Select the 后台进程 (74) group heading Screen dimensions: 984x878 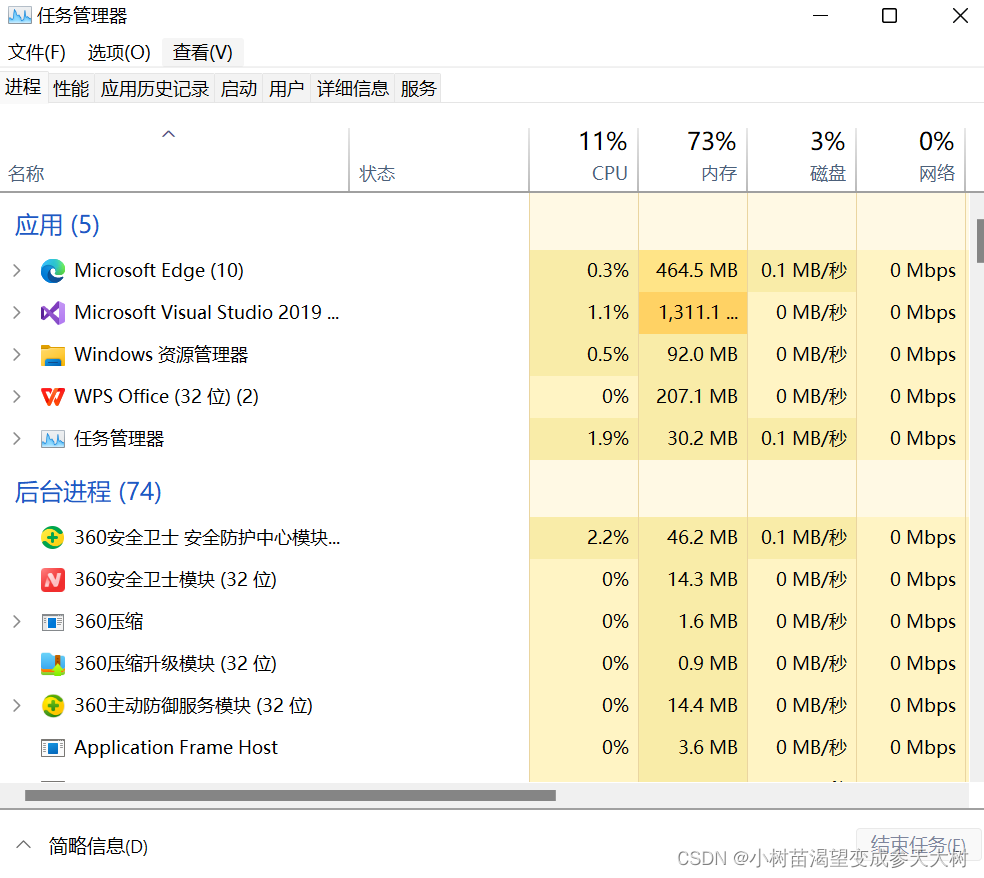pos(88,491)
